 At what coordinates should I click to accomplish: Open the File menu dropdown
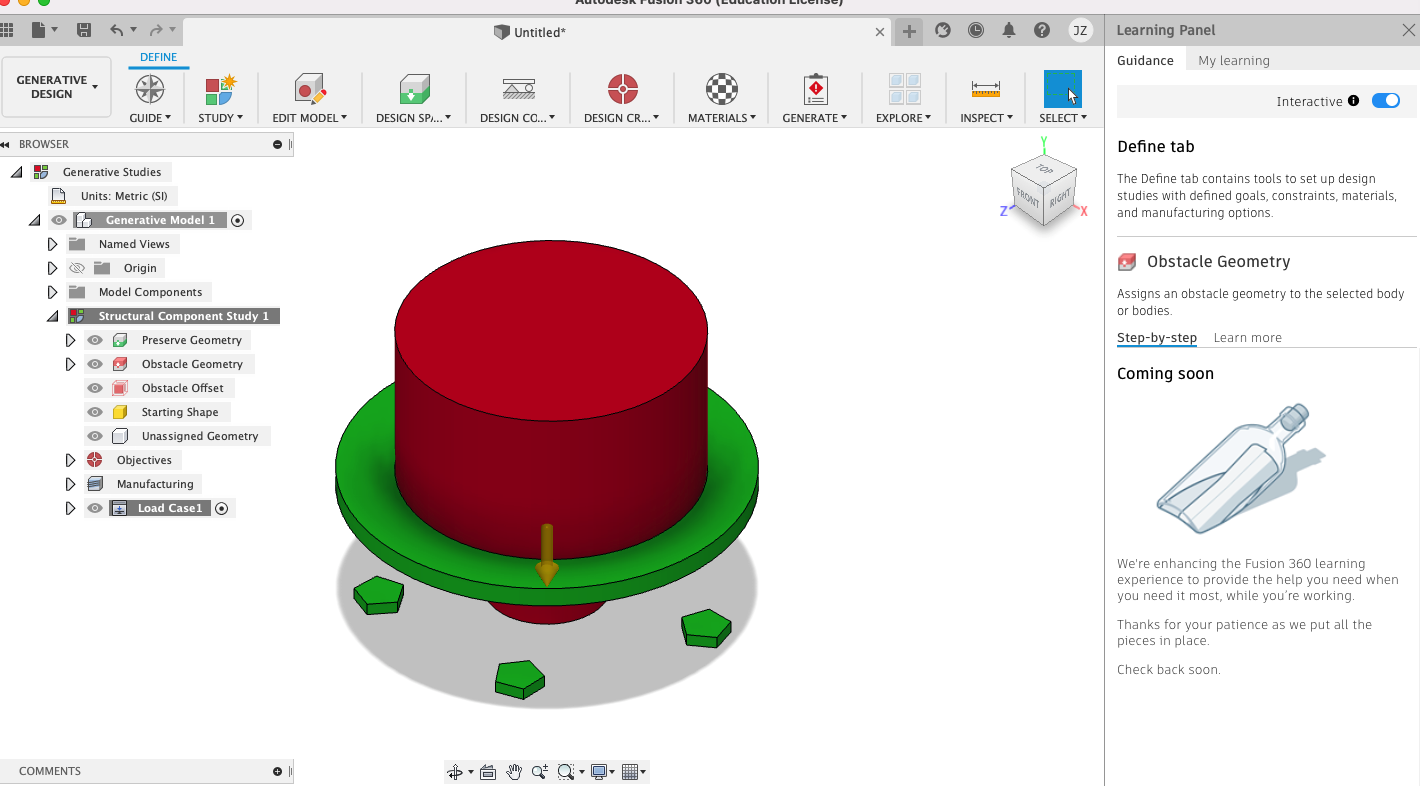(x=45, y=31)
